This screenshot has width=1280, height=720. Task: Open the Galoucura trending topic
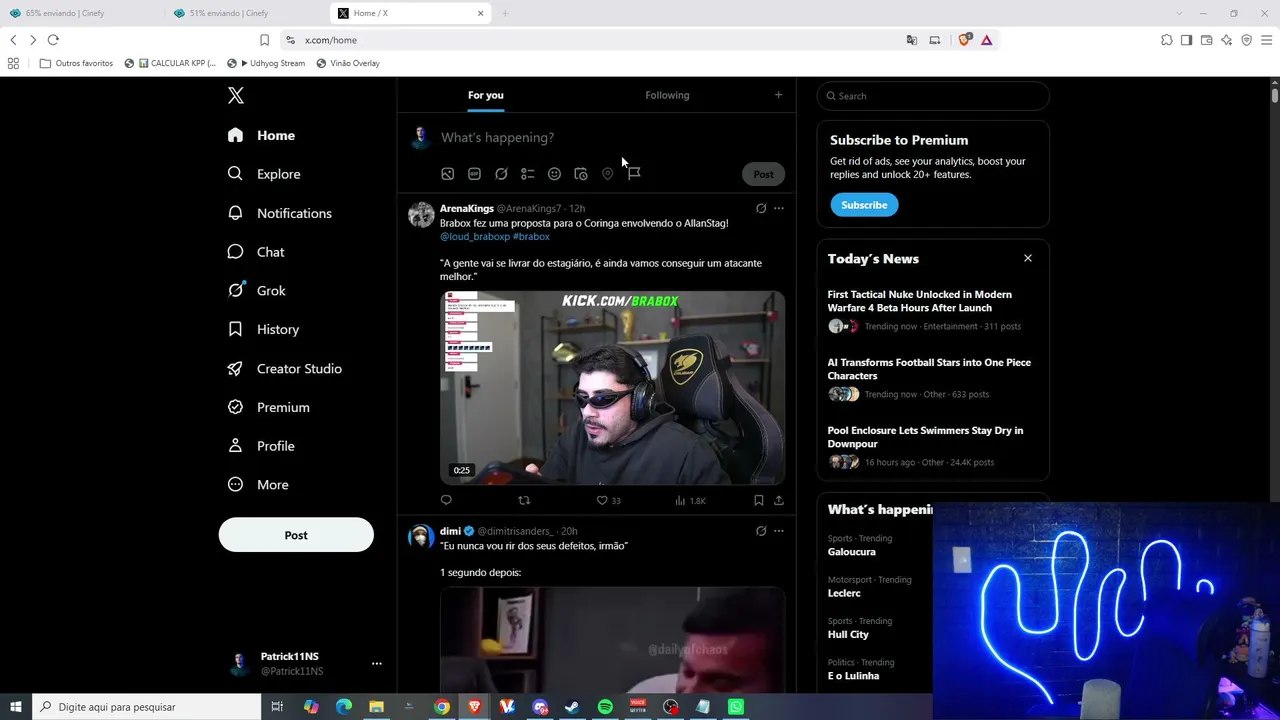pos(852,552)
